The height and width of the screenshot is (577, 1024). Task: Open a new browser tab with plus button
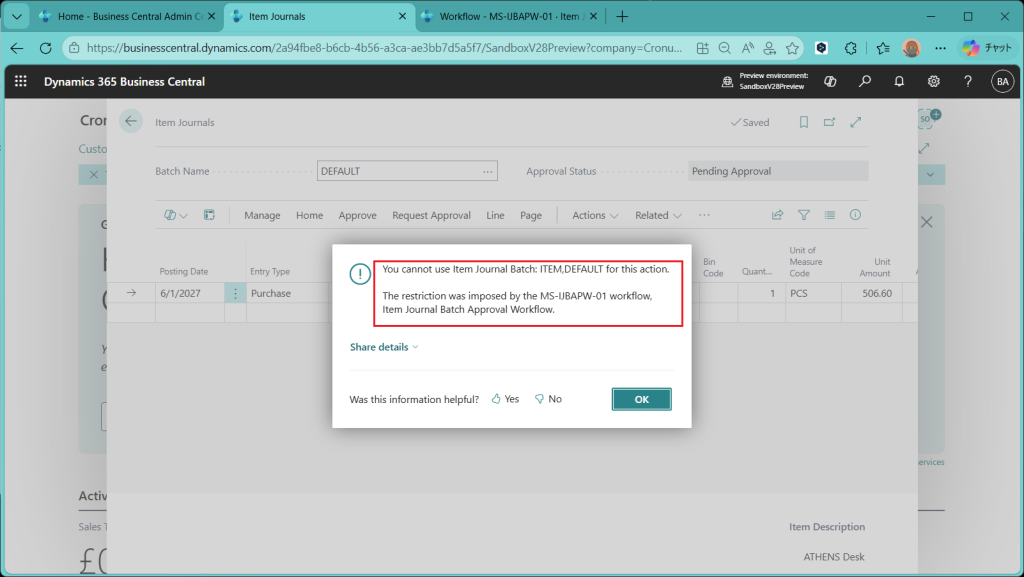[622, 16]
